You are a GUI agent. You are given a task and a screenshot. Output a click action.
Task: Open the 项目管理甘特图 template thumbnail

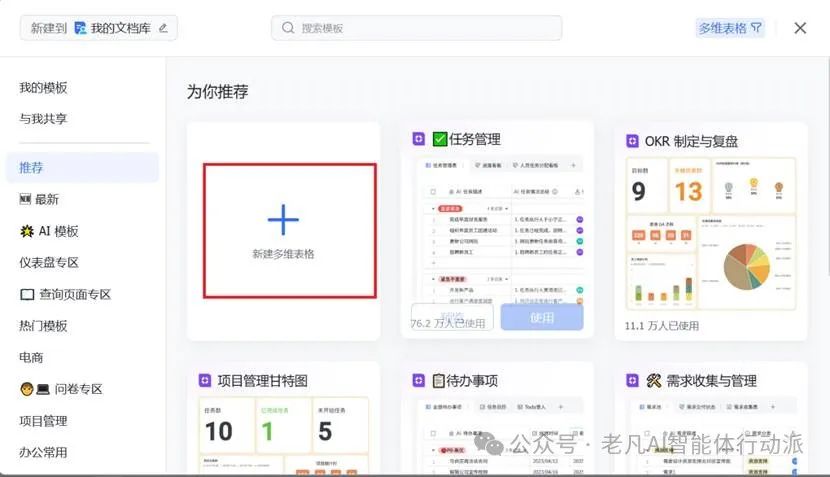pyautogui.click(x=284, y=434)
